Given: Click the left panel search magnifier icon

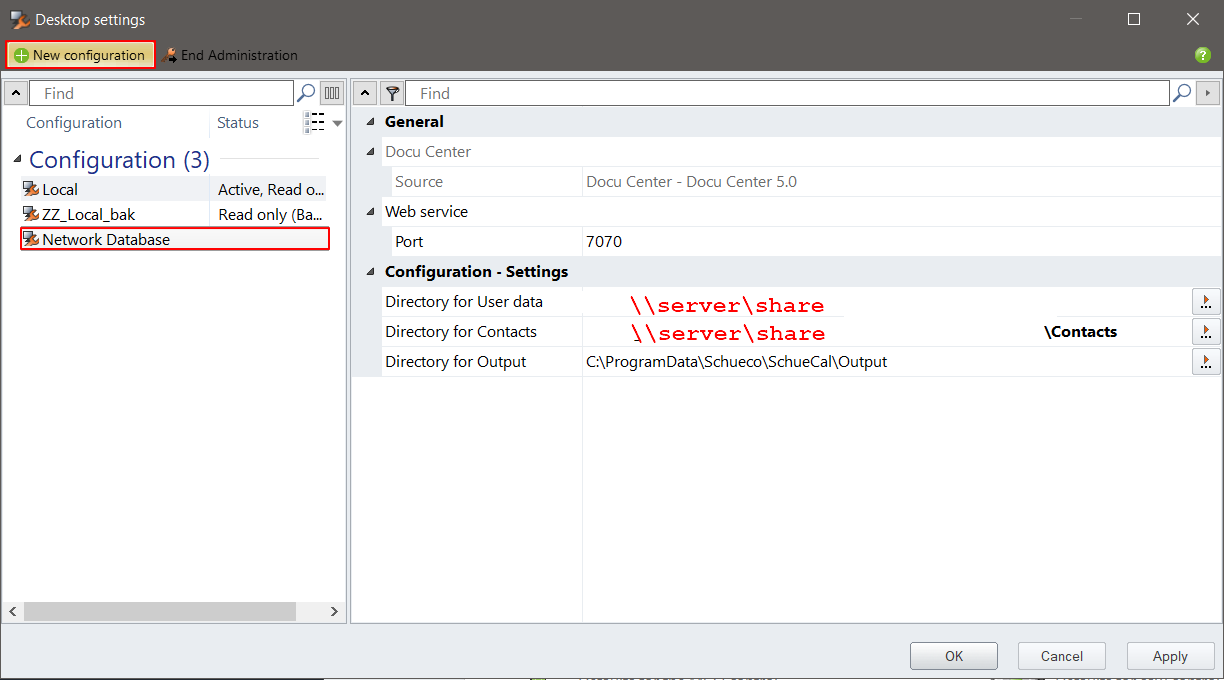Looking at the screenshot, I should [307, 93].
